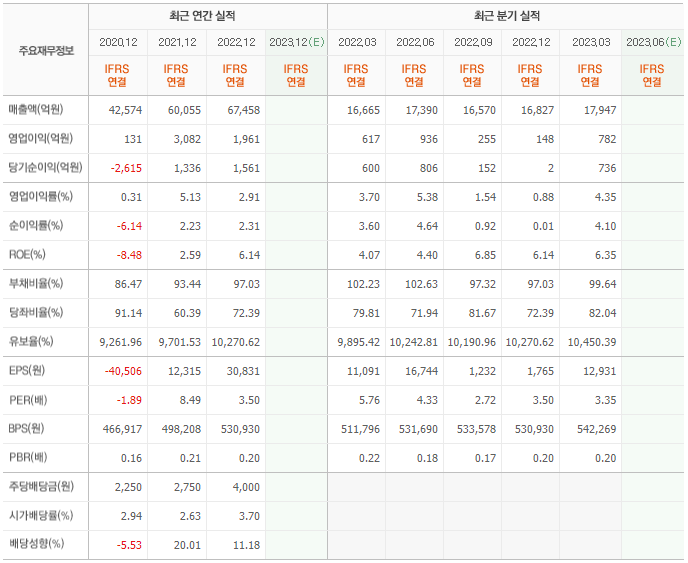Click the 2020.12 annual column header
The height and width of the screenshot is (563, 688).
point(118,42)
